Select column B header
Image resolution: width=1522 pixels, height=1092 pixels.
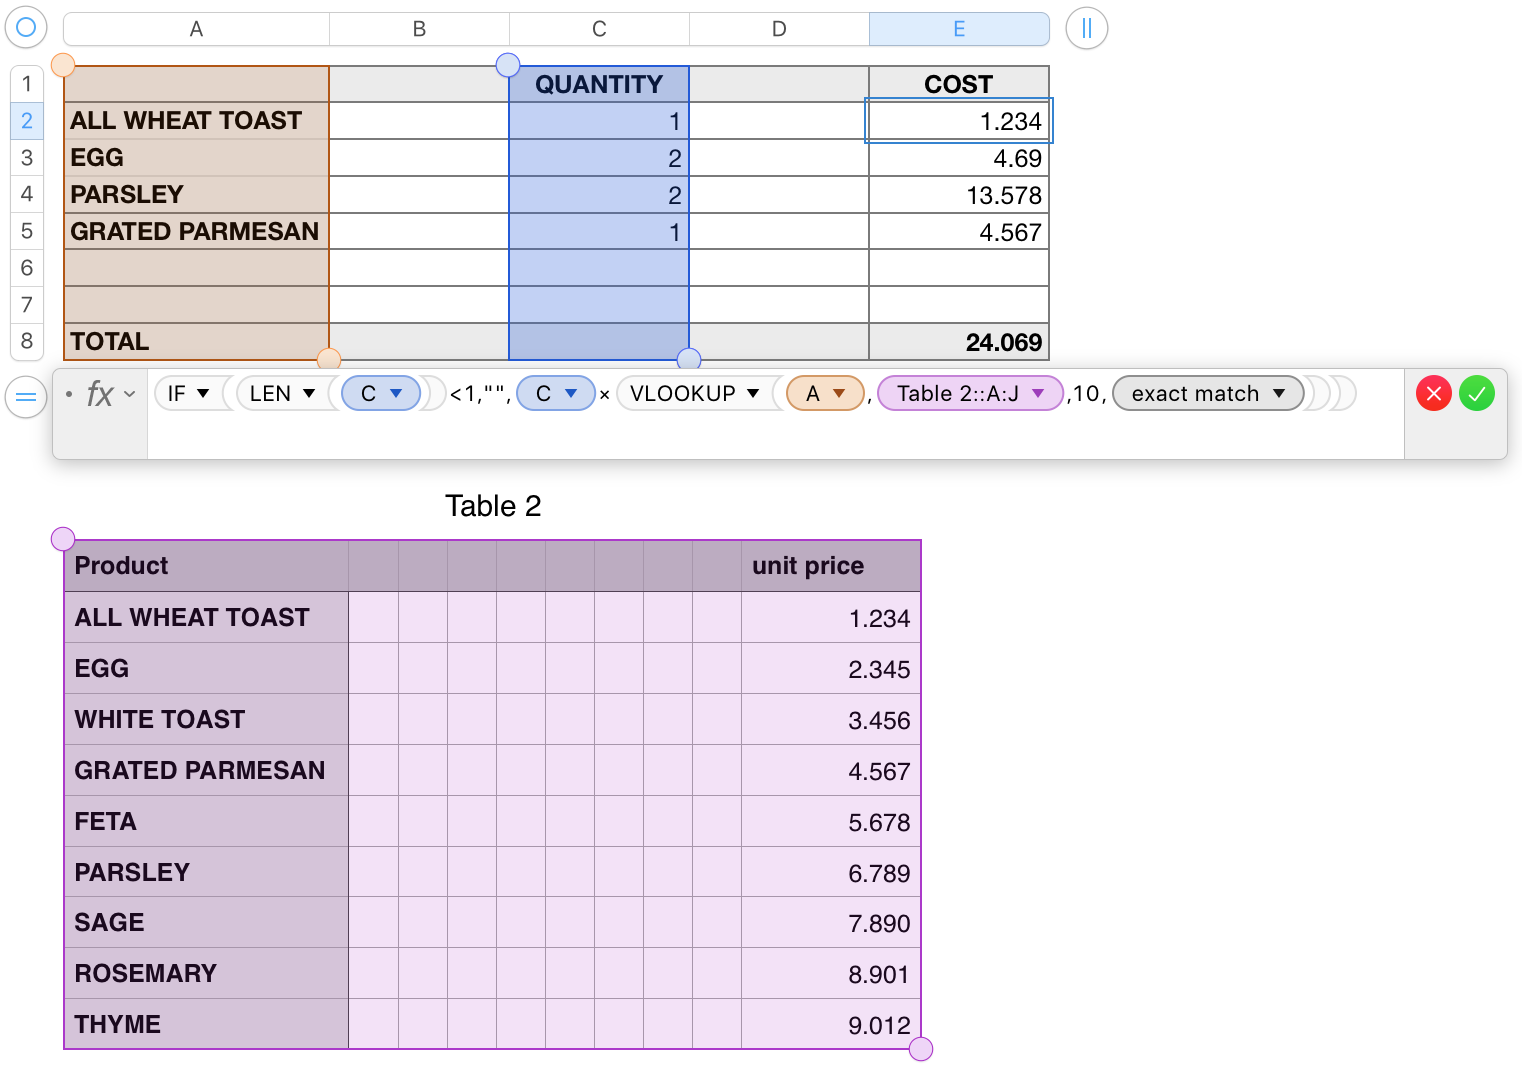pyautogui.click(x=420, y=29)
